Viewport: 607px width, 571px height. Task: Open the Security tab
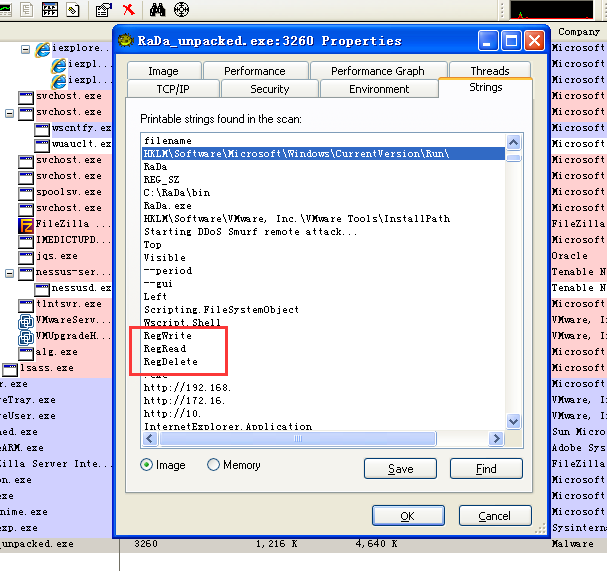pyautogui.click(x=270, y=89)
